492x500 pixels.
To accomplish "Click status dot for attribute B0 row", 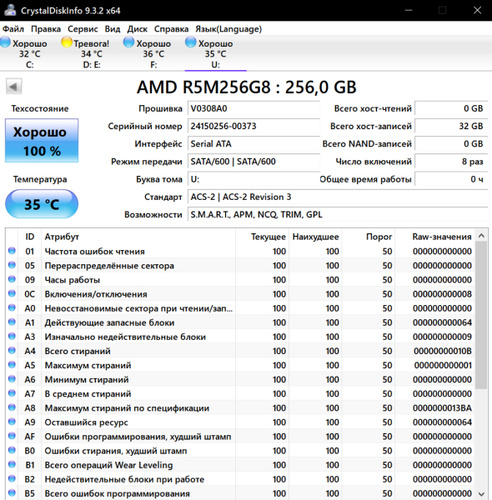I will (12, 450).
